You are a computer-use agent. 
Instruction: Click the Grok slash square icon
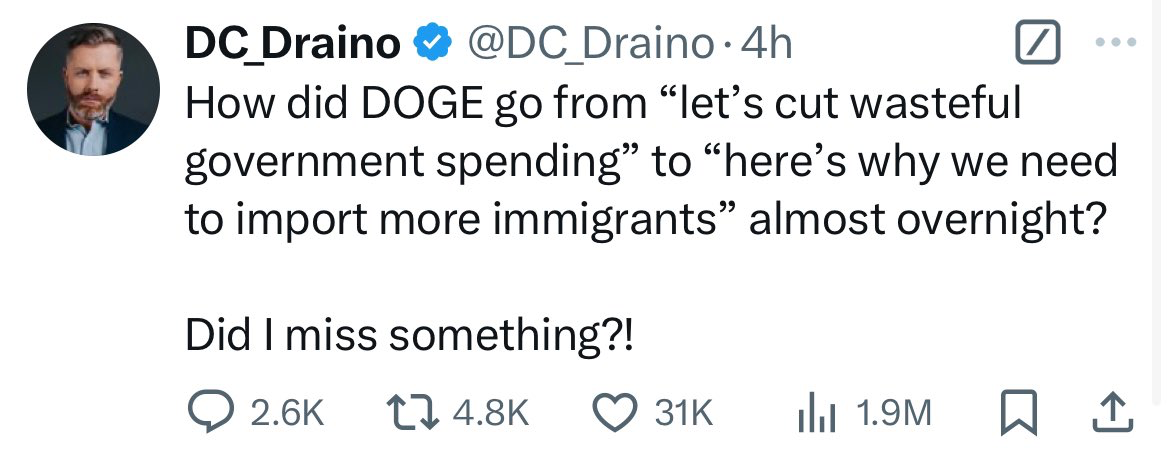pos(1038,43)
